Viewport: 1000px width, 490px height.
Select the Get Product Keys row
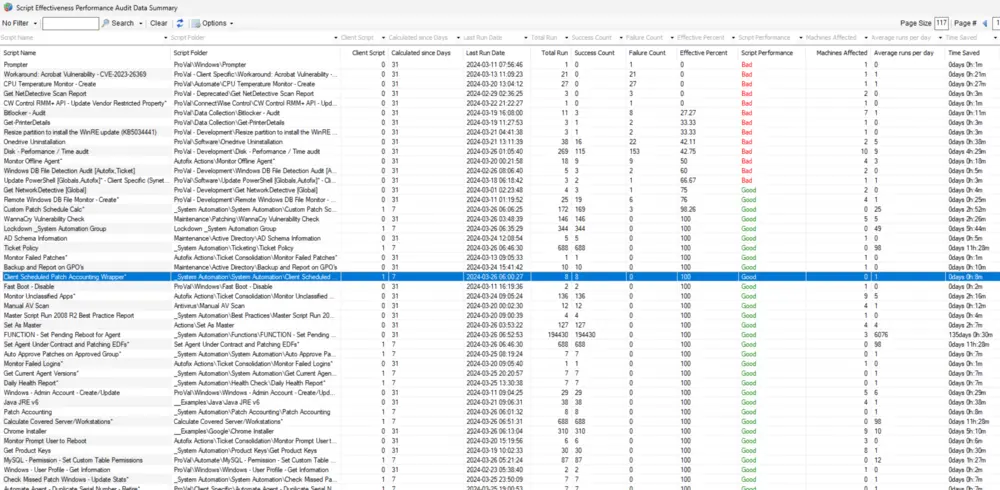(500, 450)
